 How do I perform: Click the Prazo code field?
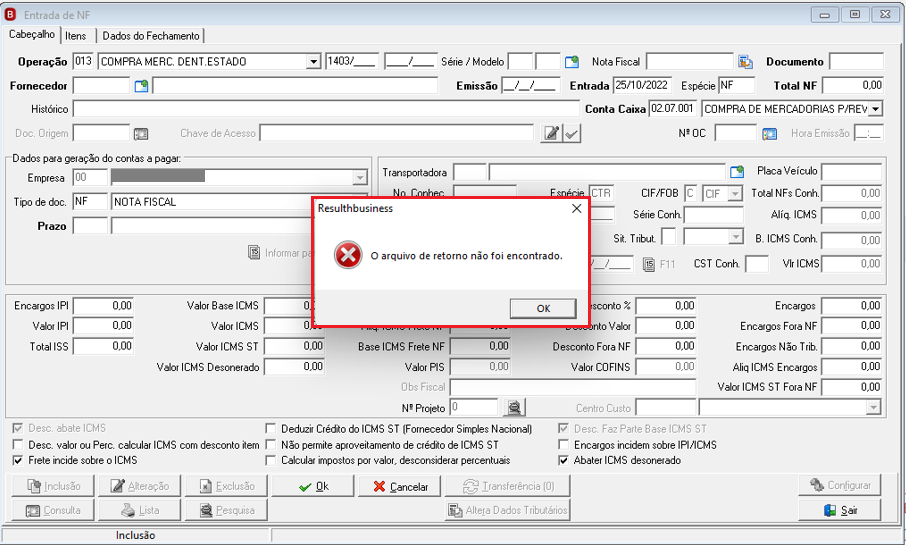(90, 226)
